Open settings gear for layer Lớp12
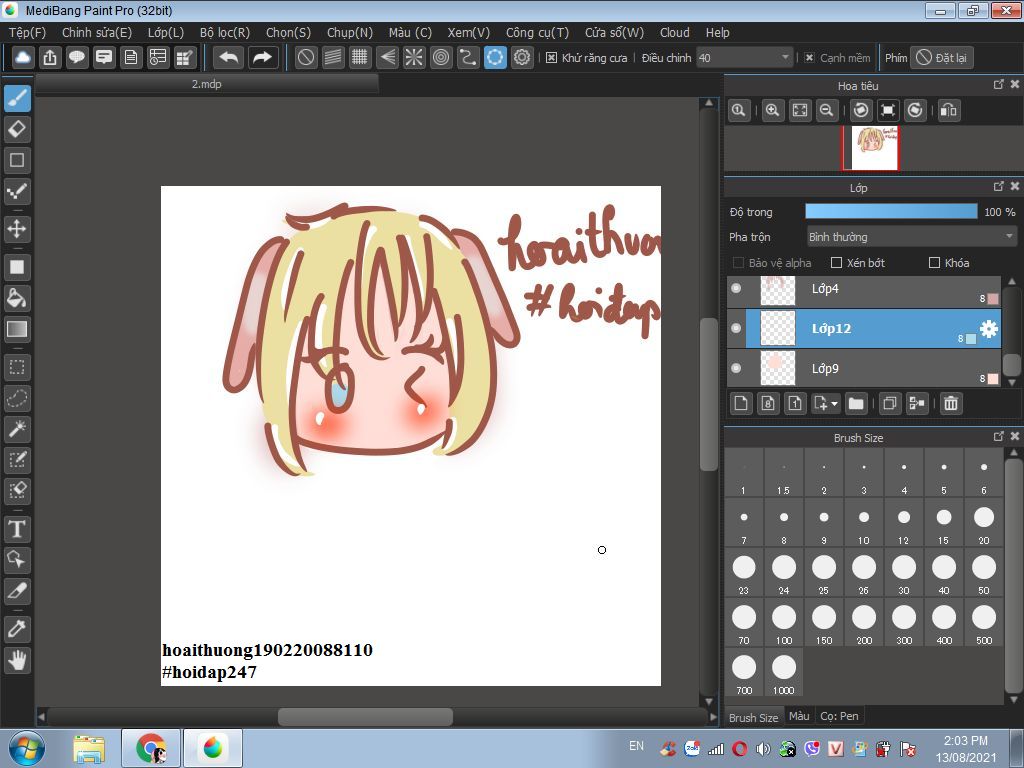The width and height of the screenshot is (1024, 768). click(x=988, y=329)
